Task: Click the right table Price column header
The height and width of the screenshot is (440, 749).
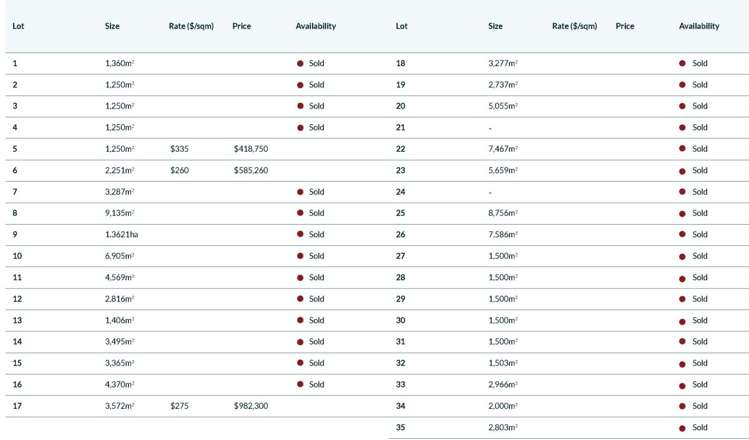Action: [625, 26]
